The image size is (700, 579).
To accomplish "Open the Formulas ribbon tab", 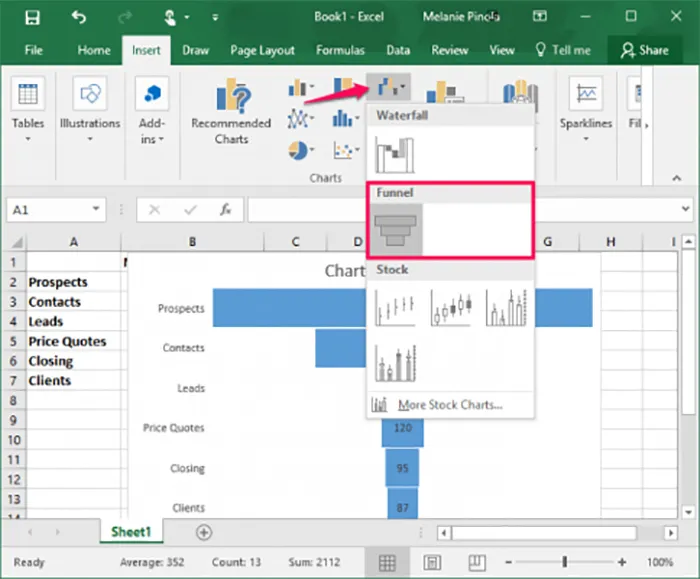I will [x=340, y=50].
